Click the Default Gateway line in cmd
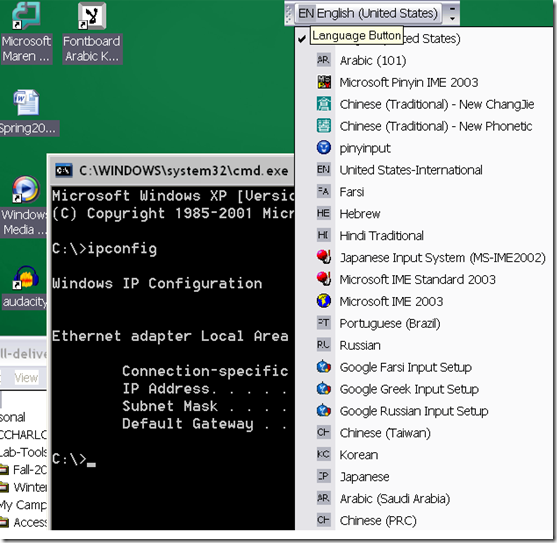 click(x=205, y=423)
